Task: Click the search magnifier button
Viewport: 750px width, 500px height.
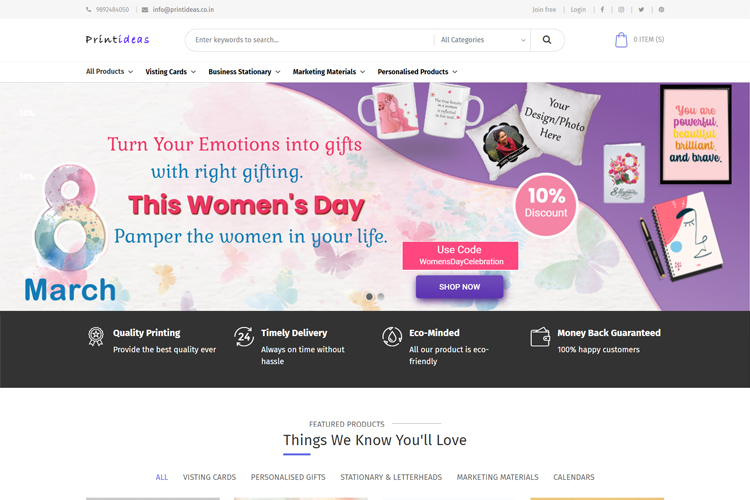Action: coord(547,40)
